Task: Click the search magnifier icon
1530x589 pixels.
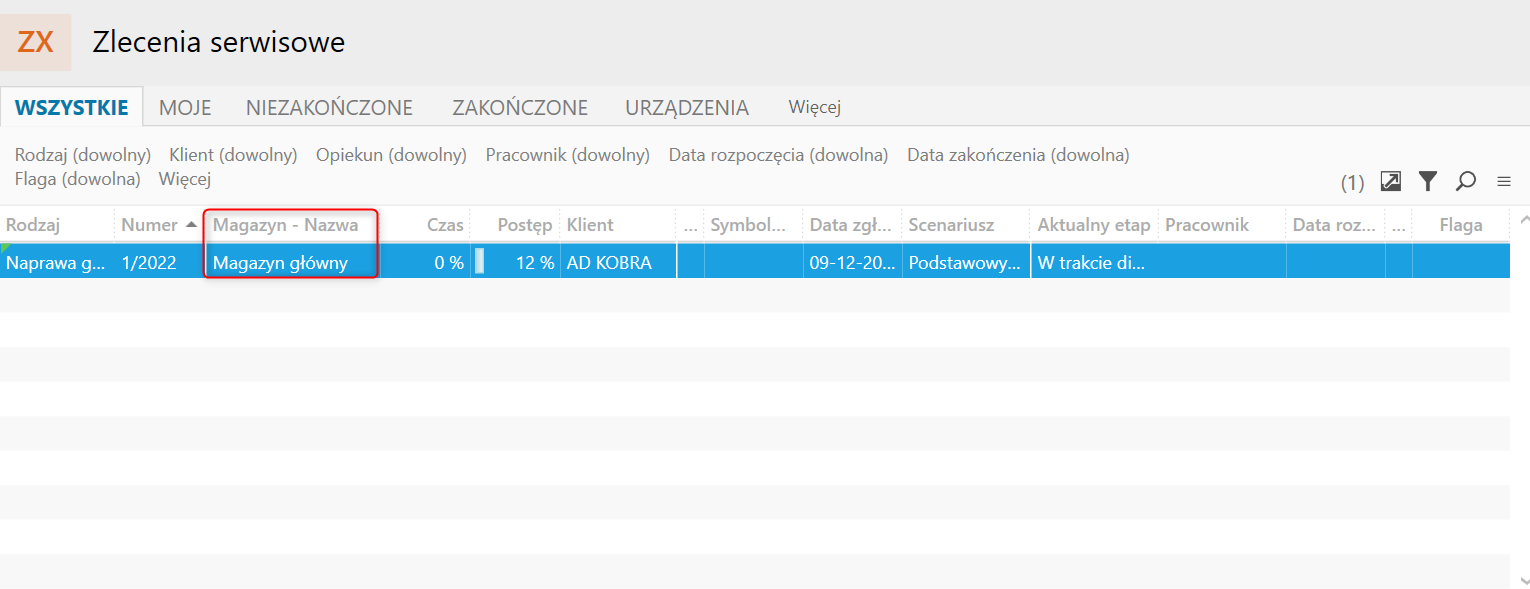Action: pyautogui.click(x=1466, y=181)
